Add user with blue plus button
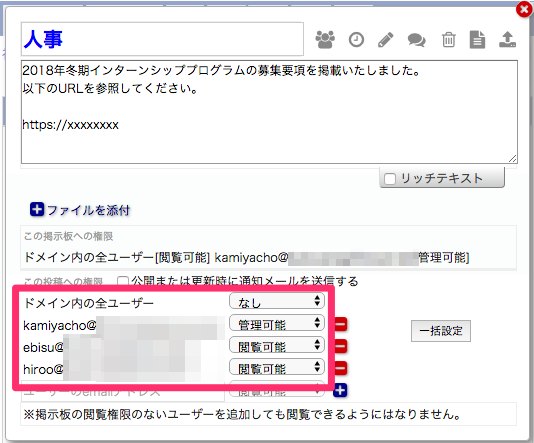This screenshot has height=443, width=534. click(x=340, y=390)
